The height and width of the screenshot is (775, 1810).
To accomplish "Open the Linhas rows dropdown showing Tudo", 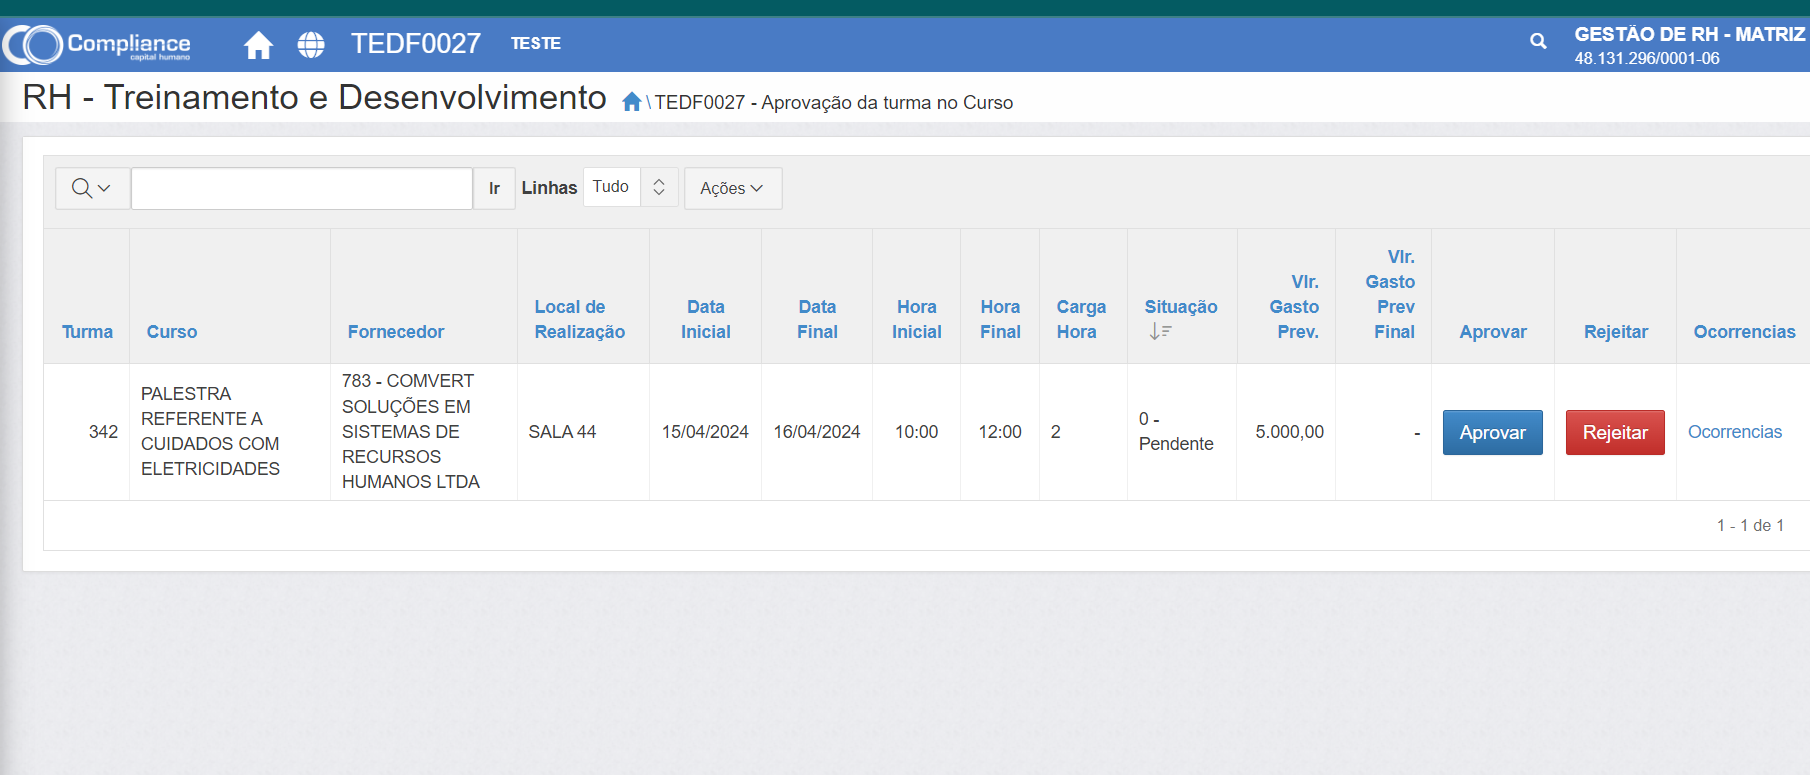I will pyautogui.click(x=630, y=187).
